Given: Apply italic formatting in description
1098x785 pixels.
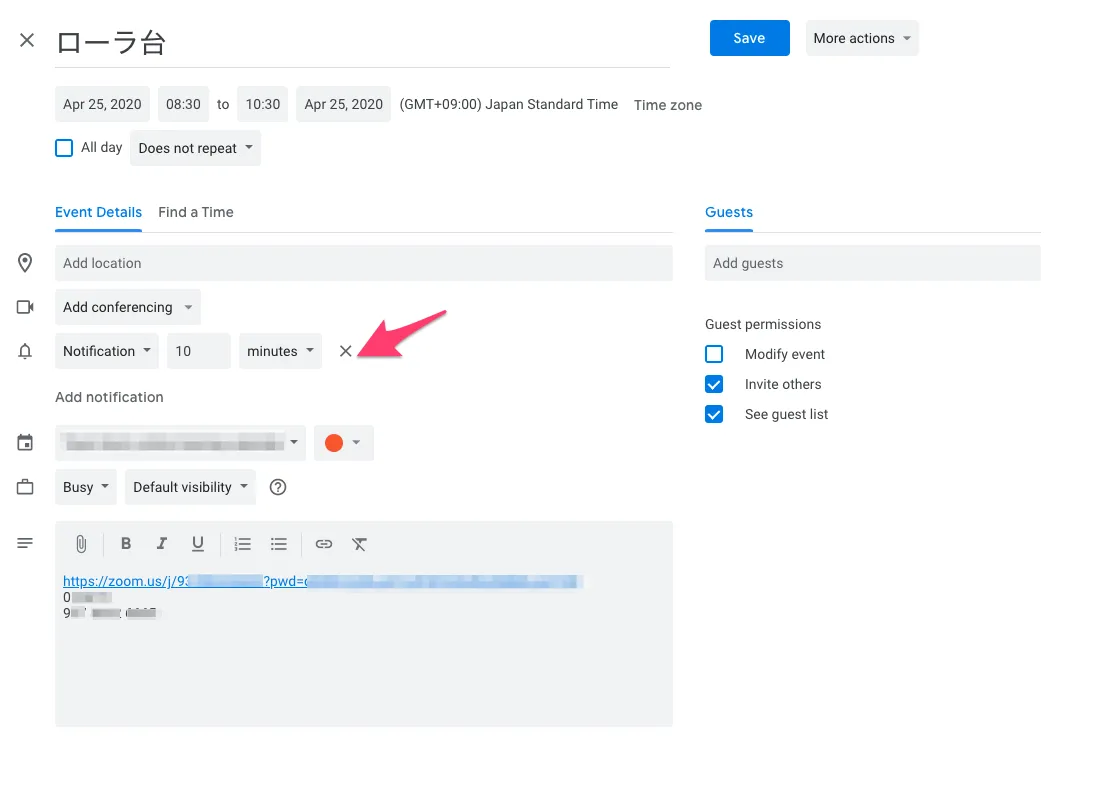Looking at the screenshot, I should click(x=161, y=544).
